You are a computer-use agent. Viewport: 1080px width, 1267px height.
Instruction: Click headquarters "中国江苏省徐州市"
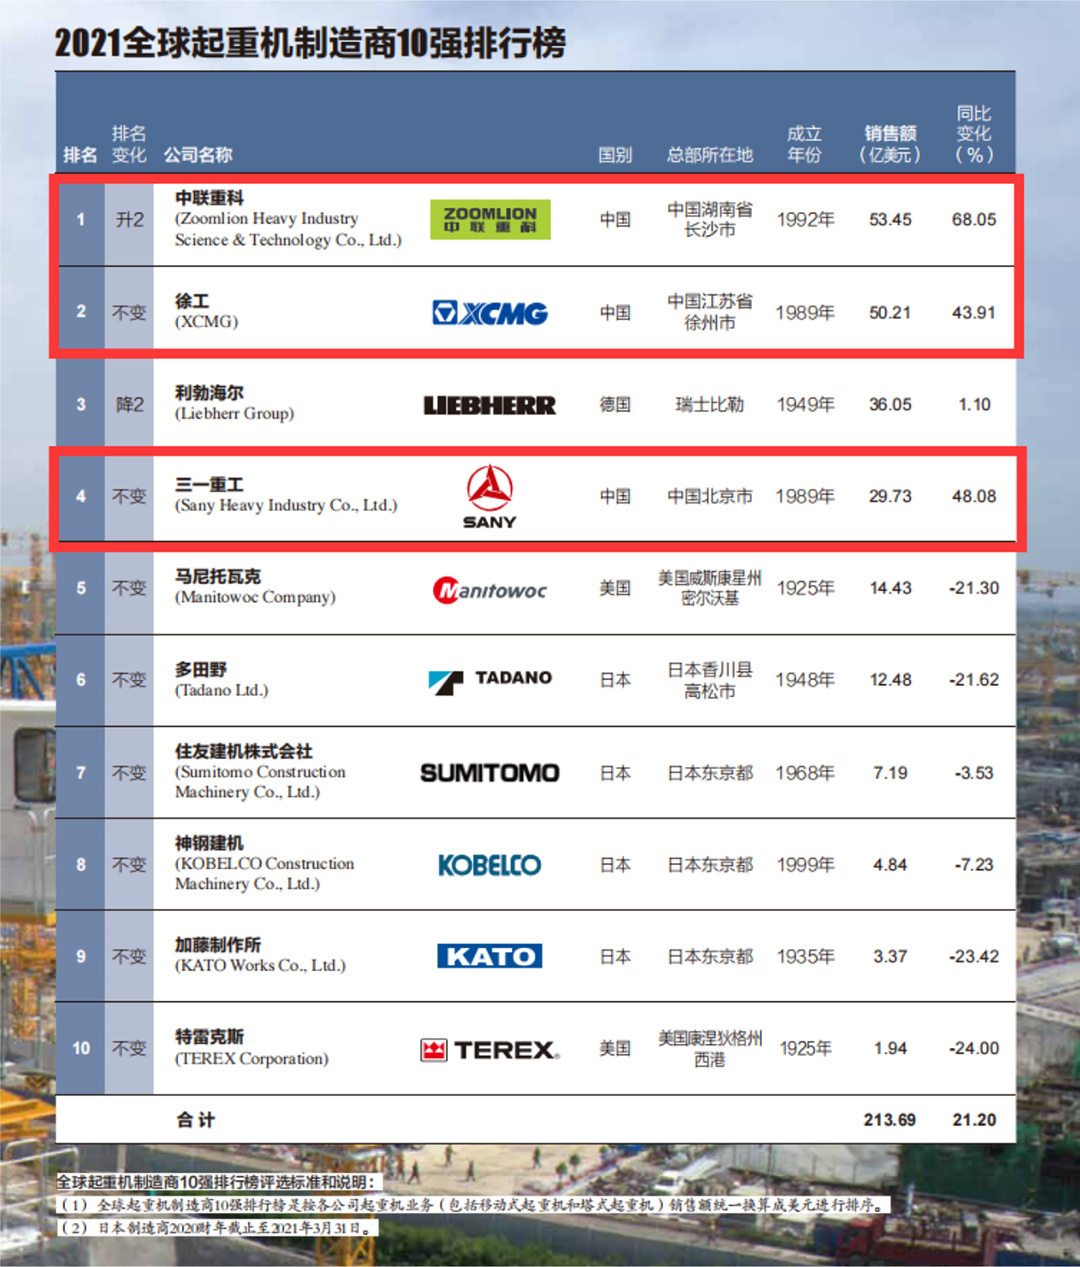pos(710,313)
